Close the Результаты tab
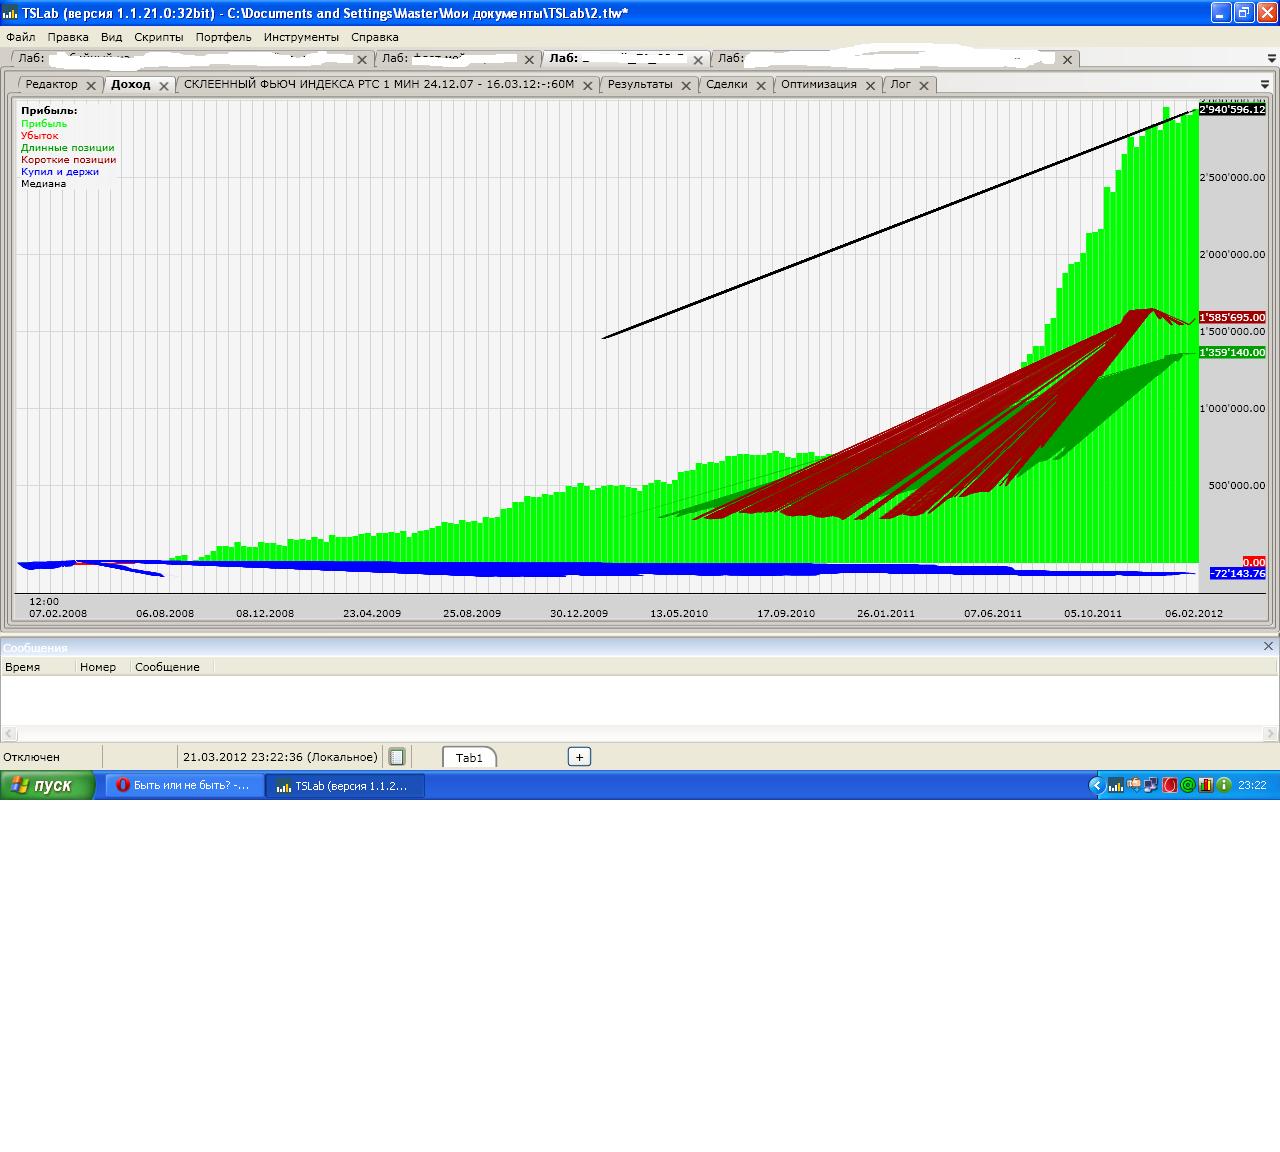 click(687, 86)
